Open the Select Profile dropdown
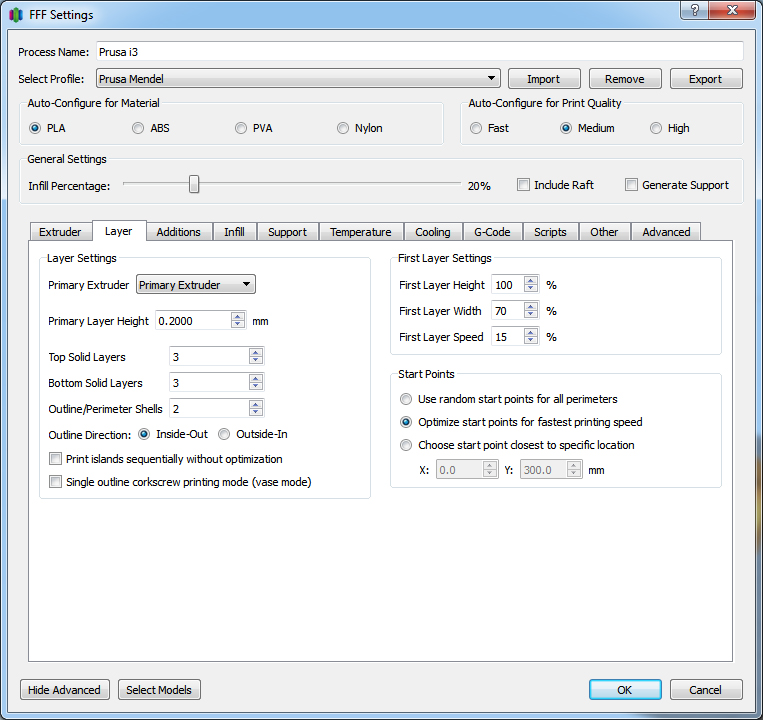Screen dimensions: 763x720 pyautogui.click(x=298, y=78)
